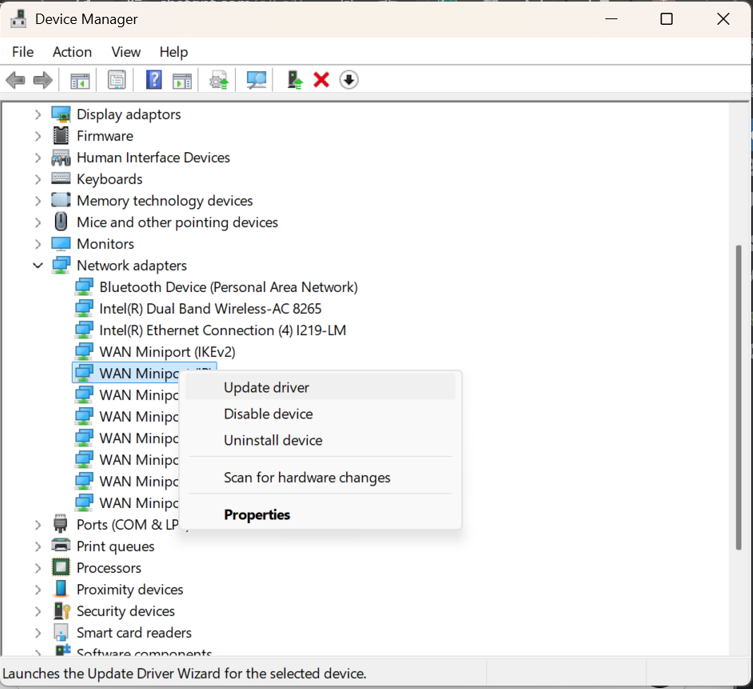The width and height of the screenshot is (753, 689).
Task: Click the Forward arrow toolbar icon
Action: tap(43, 80)
